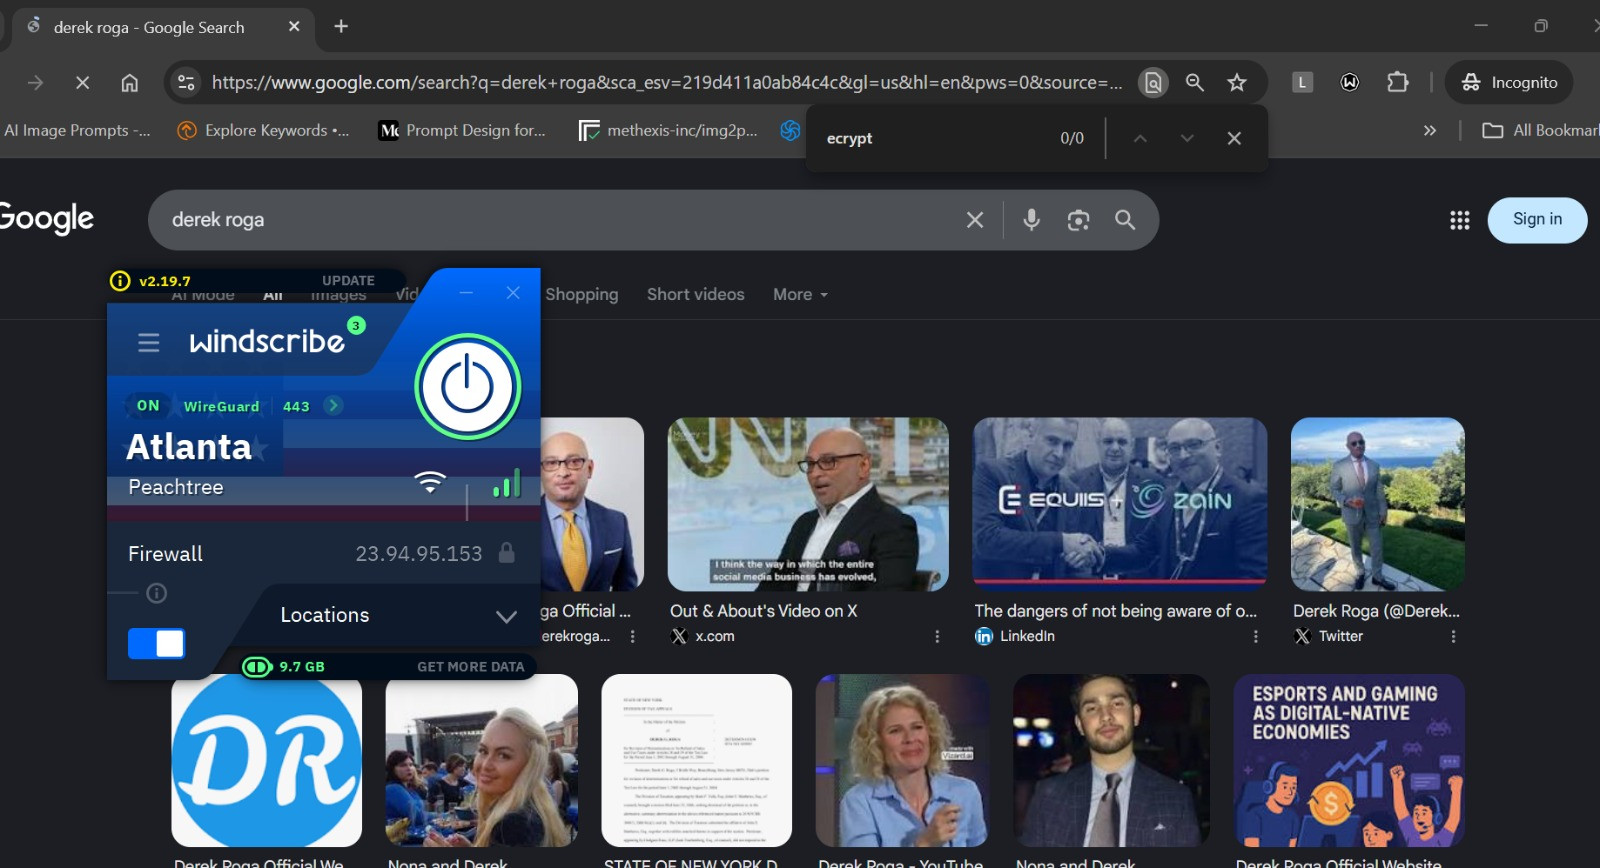The width and height of the screenshot is (1600, 868).
Task: Open the AI Image Prompts bookmark
Action: (76, 130)
